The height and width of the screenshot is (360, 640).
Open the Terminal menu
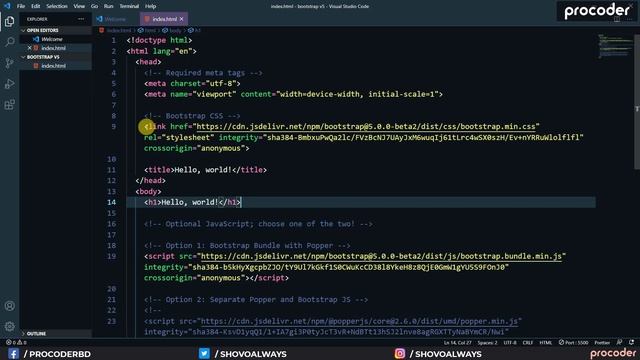tap(129, 6)
